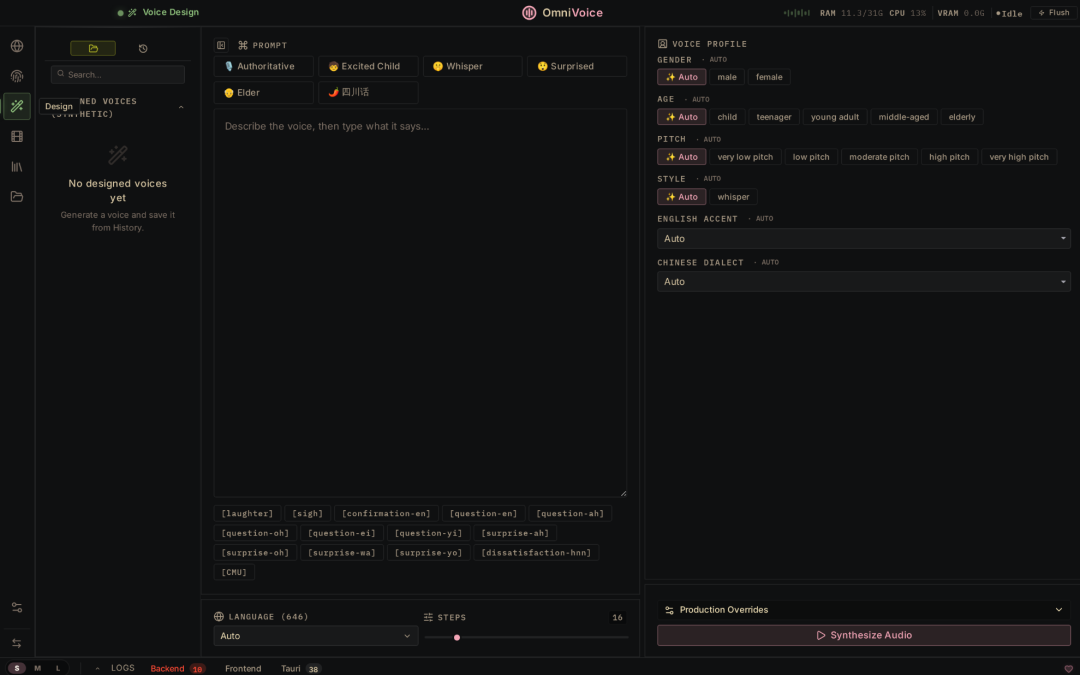The height and width of the screenshot is (675, 1080).
Task: Set Age to young adult
Action: pos(835,117)
